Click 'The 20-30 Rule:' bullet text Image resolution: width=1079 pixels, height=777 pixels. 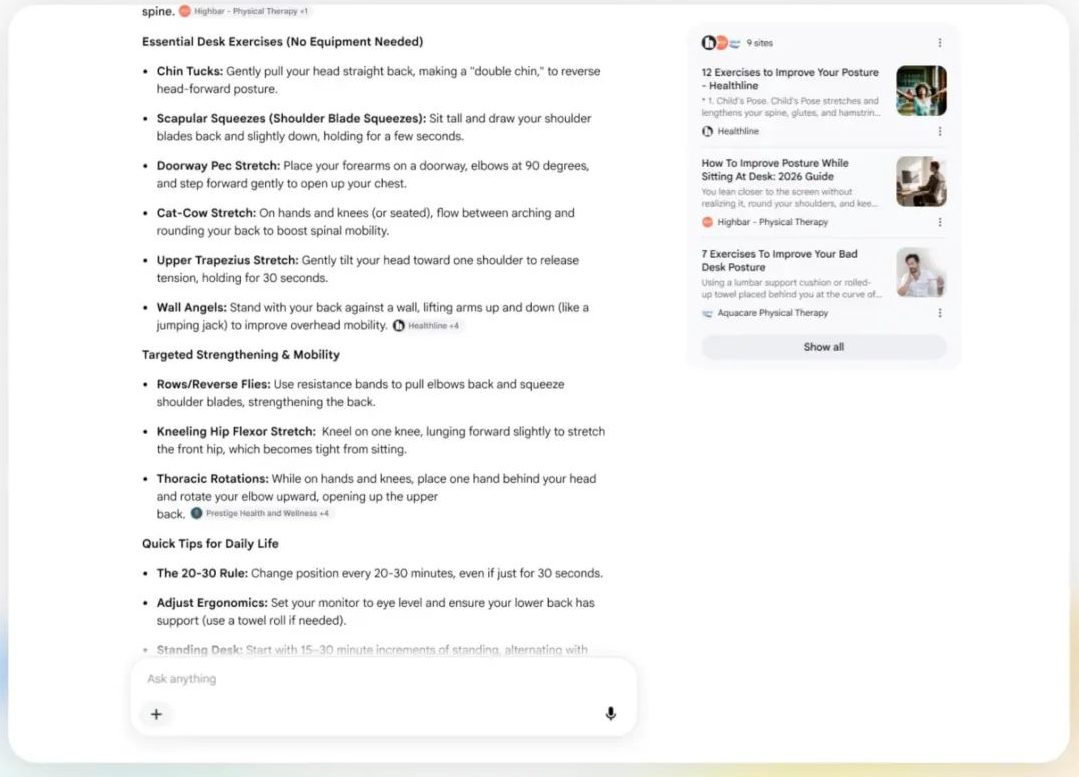click(202, 573)
